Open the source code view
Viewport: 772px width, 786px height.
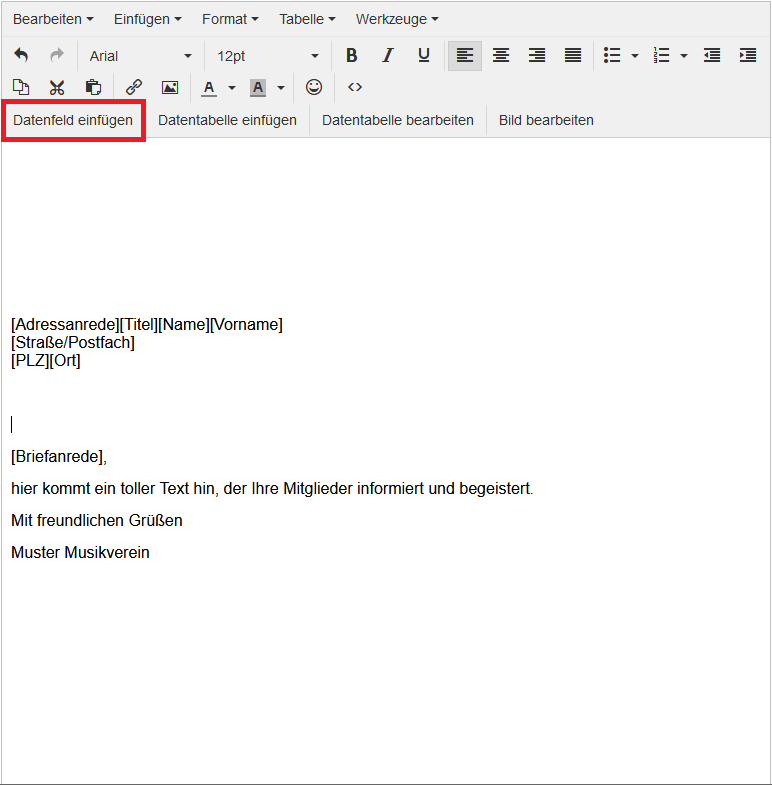click(355, 87)
